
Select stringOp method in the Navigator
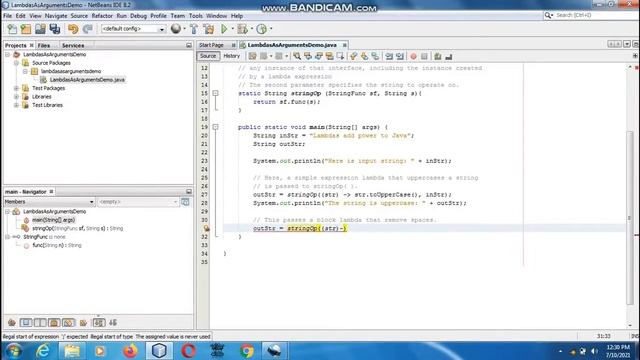[78, 228]
